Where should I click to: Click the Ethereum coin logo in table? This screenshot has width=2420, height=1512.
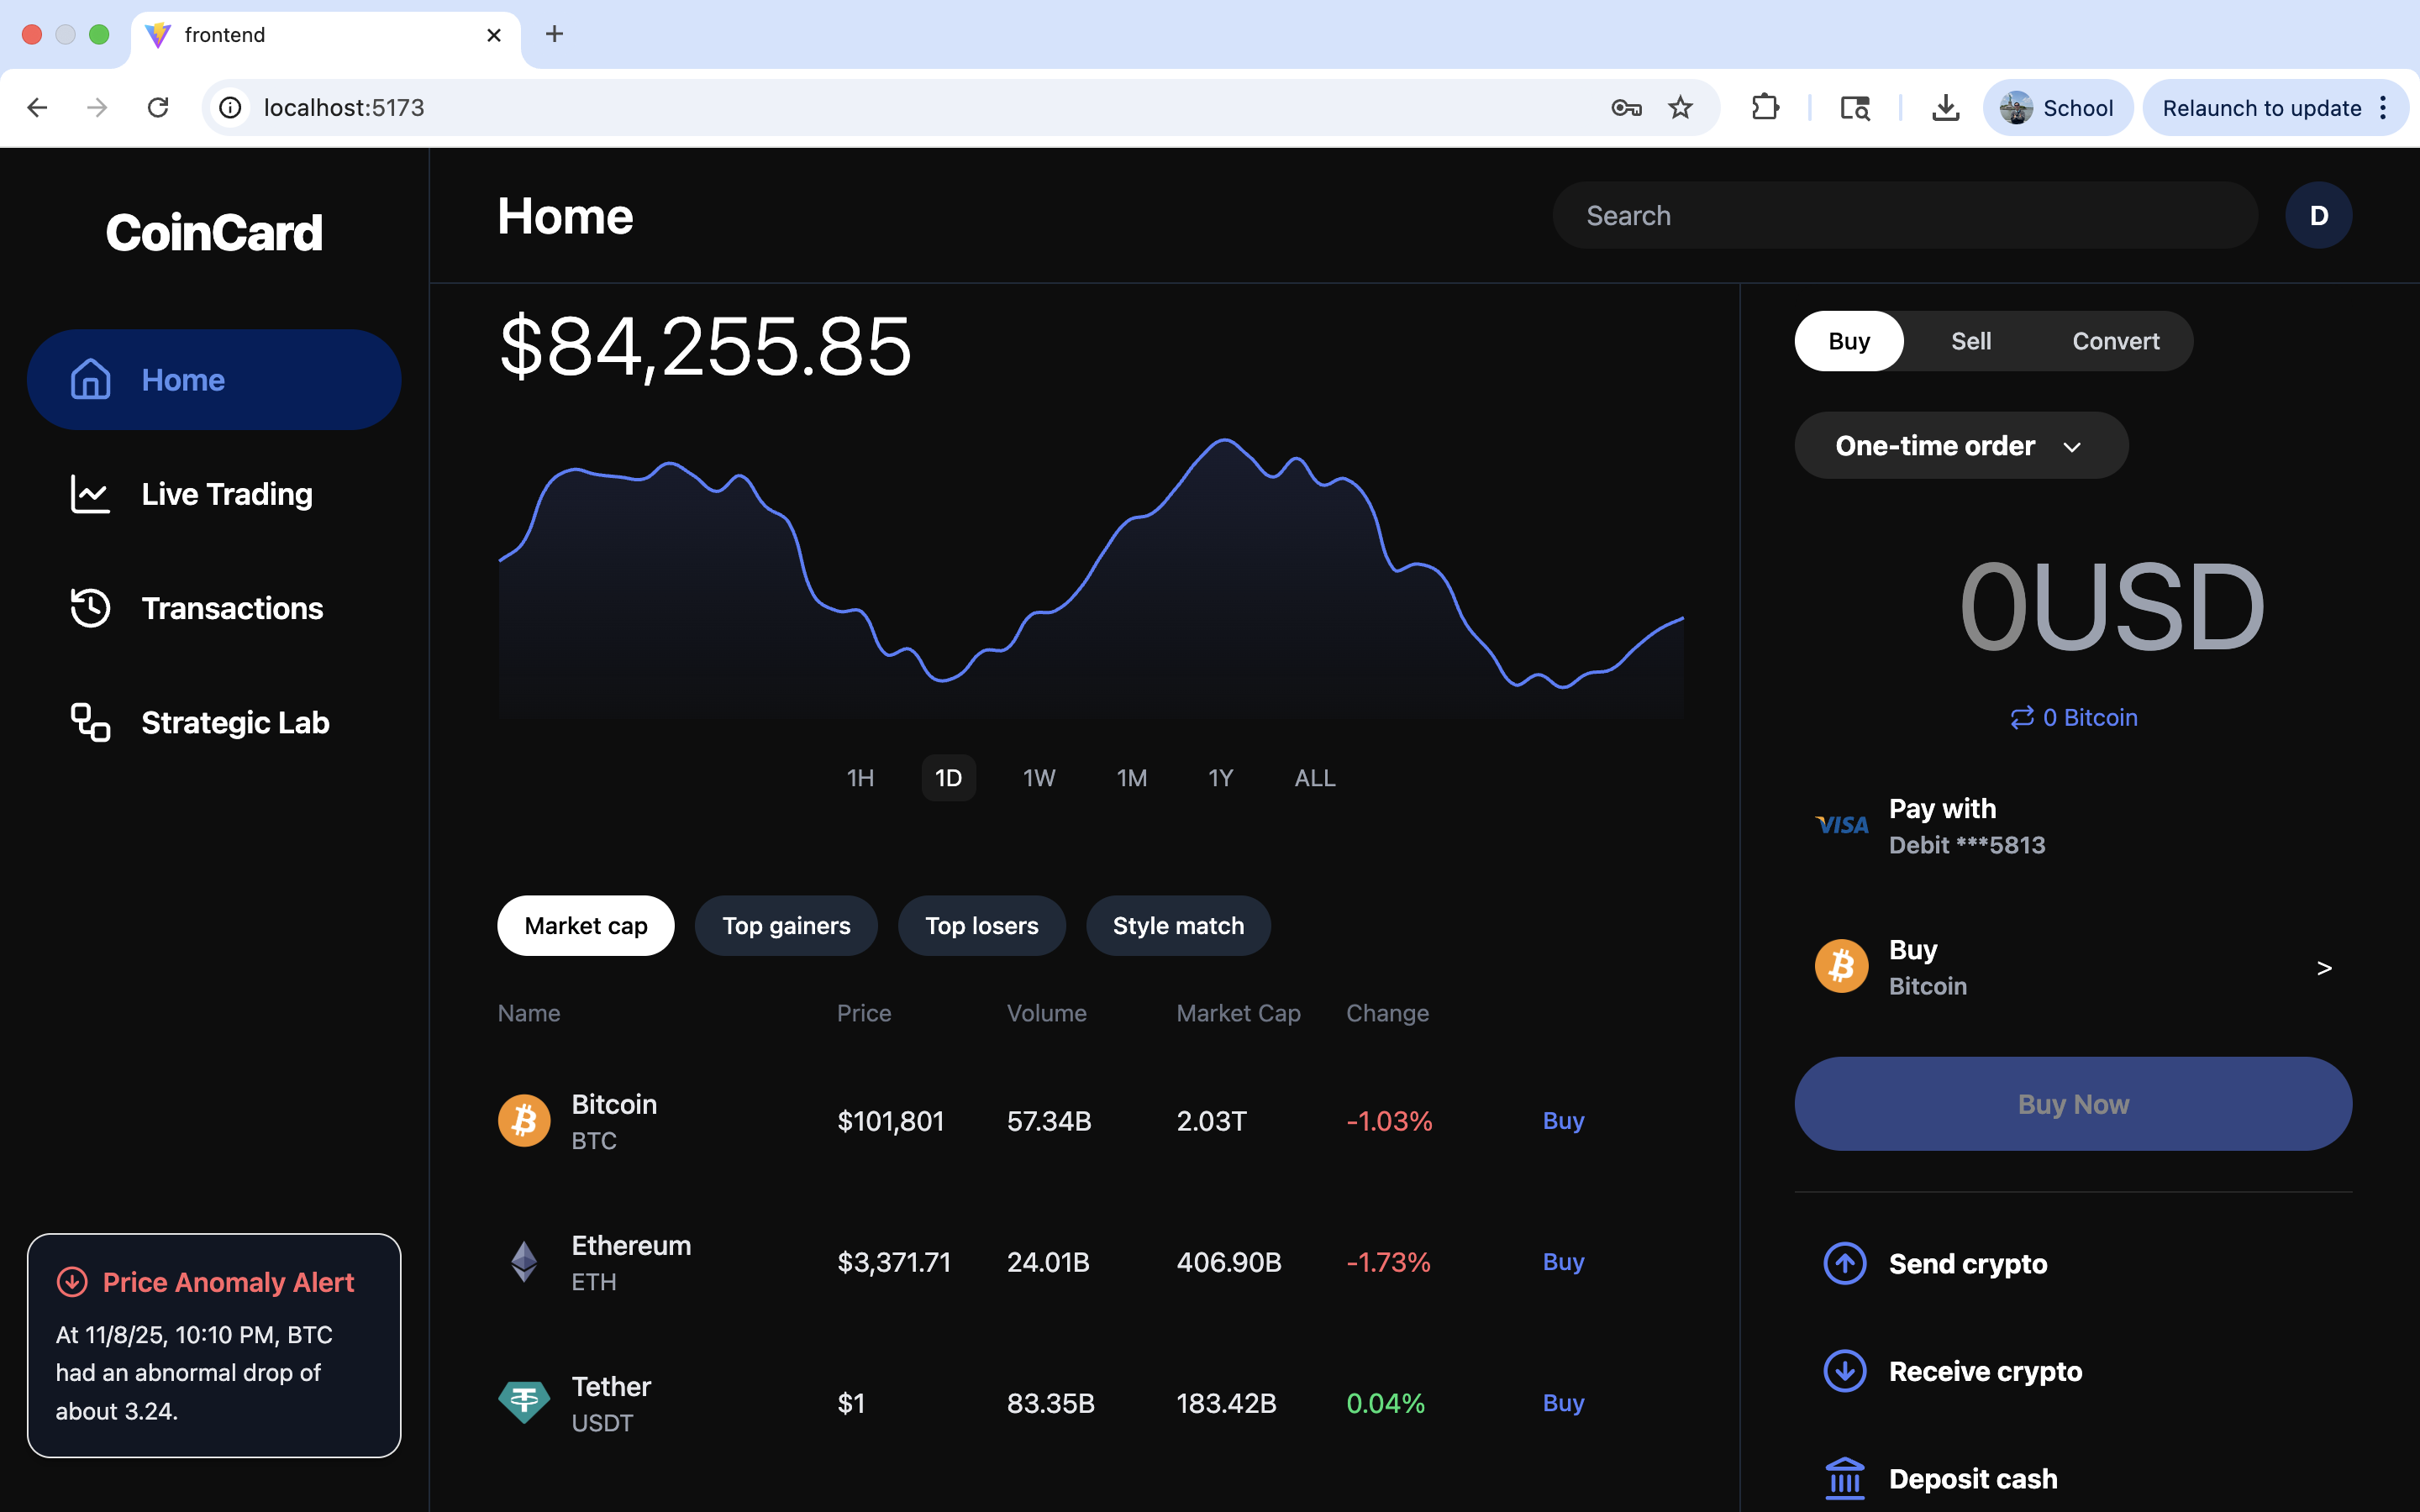(524, 1262)
